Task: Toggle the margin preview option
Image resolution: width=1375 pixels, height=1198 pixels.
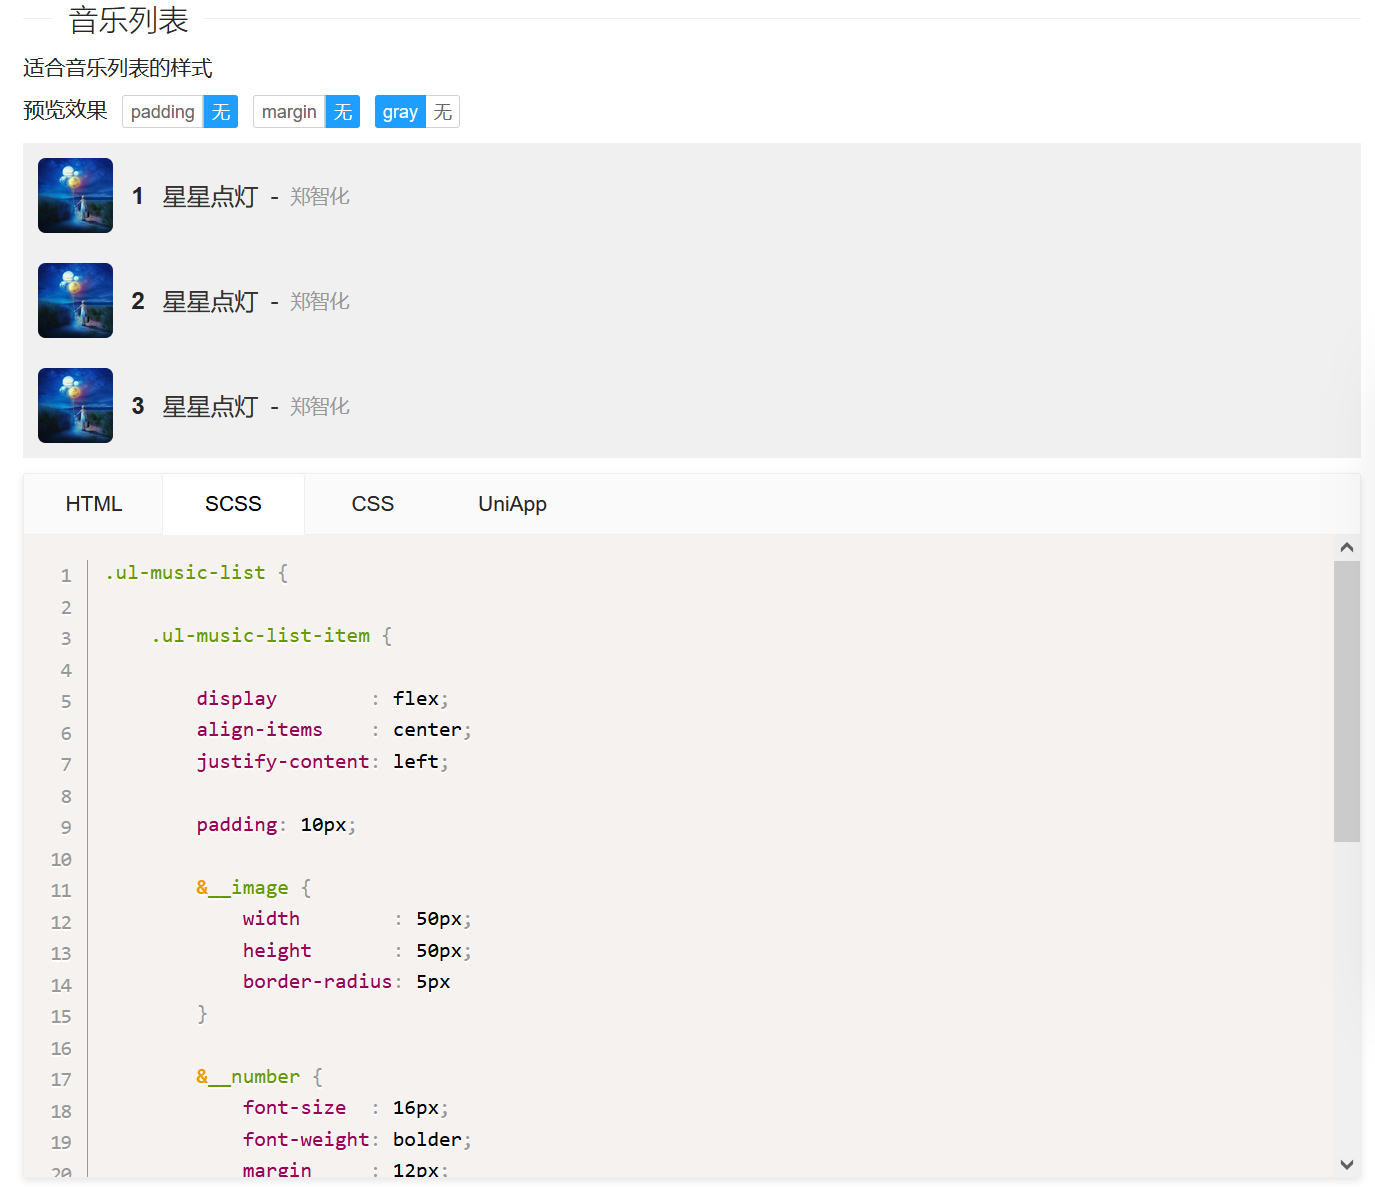Action: (x=289, y=112)
